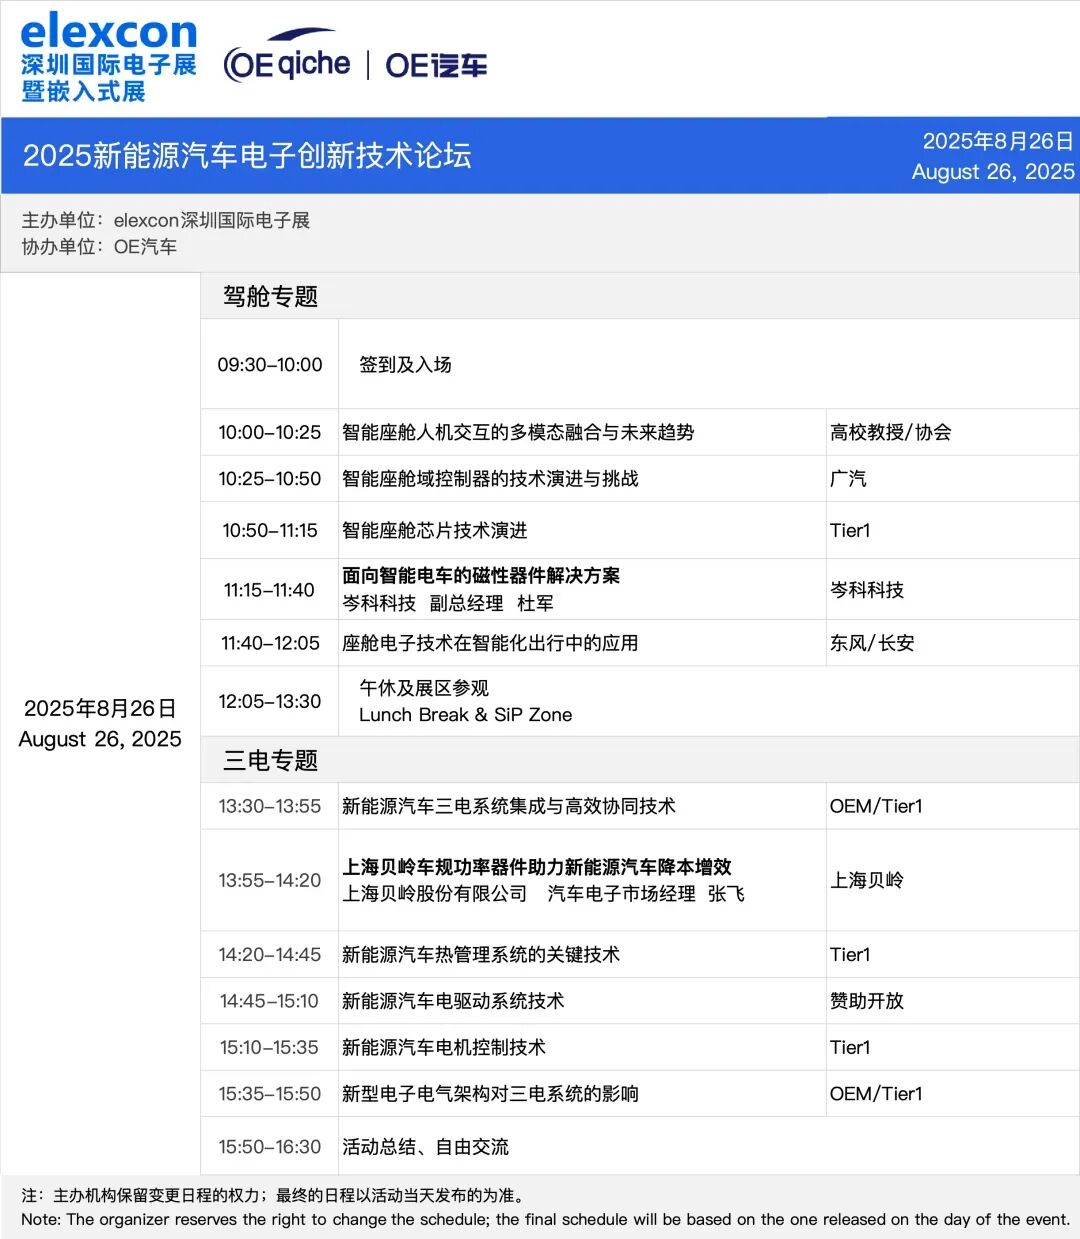
Task: Click 面向智能电车的磁性器件解决方案 title
Action: tap(481, 575)
